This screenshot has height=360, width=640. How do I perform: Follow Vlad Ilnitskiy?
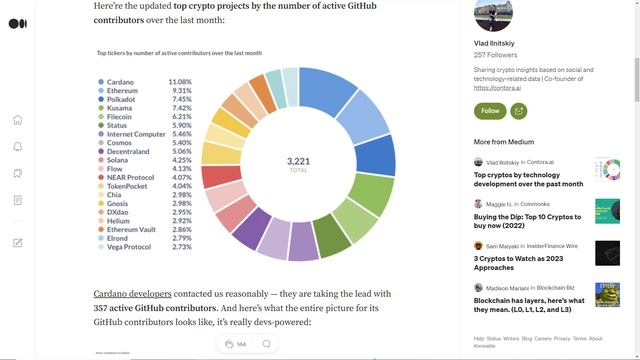490,111
